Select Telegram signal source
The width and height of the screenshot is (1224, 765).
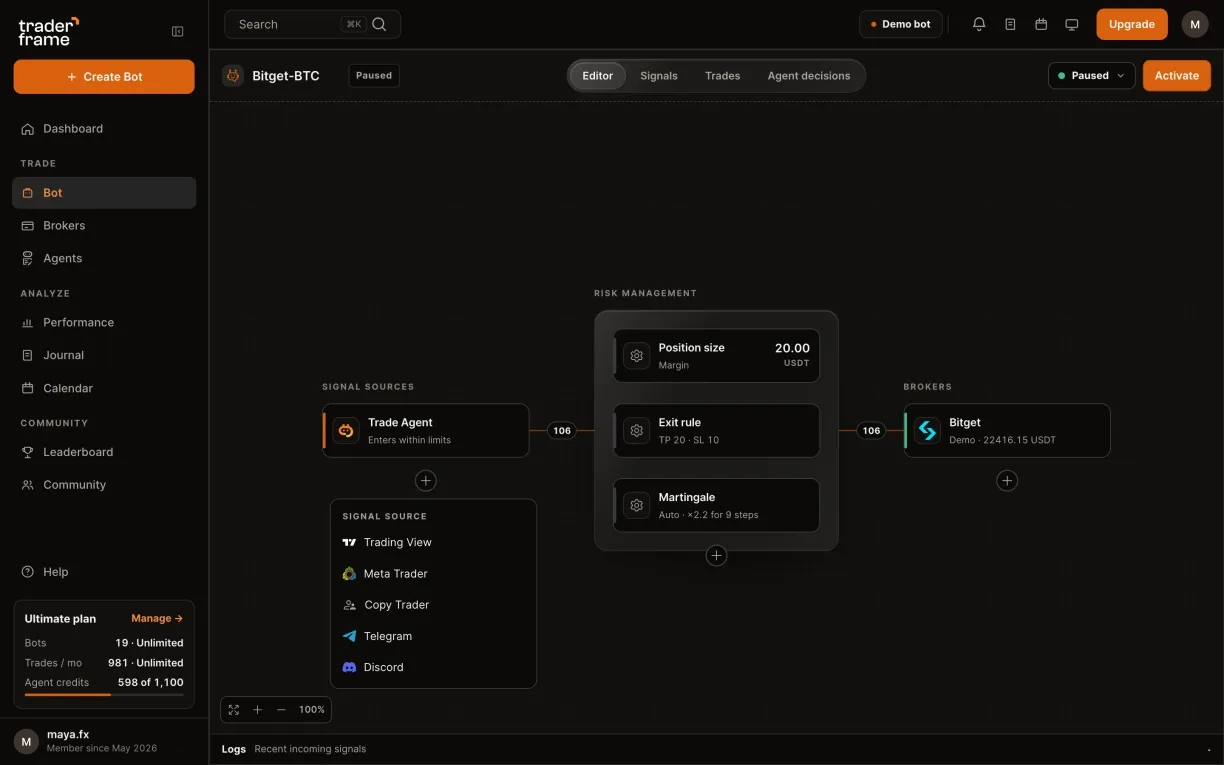pyautogui.click(x=433, y=636)
